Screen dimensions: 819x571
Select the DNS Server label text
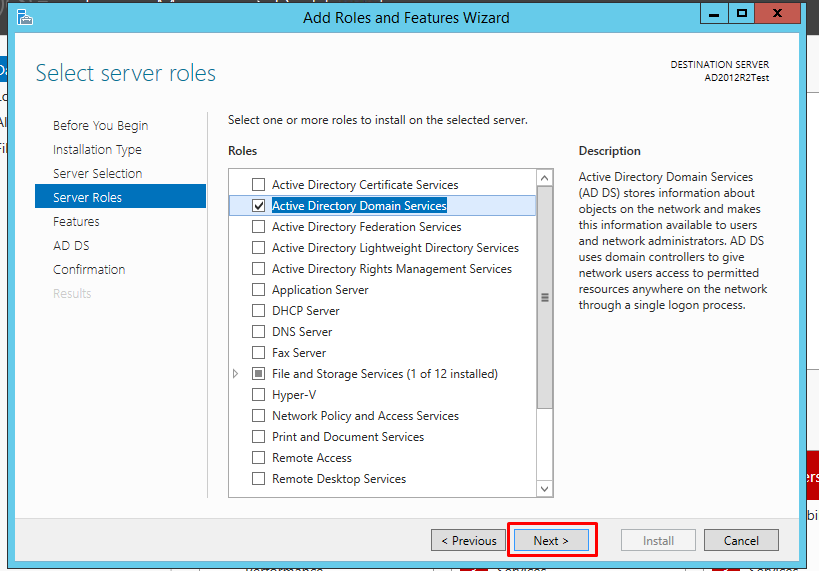[x=302, y=332]
